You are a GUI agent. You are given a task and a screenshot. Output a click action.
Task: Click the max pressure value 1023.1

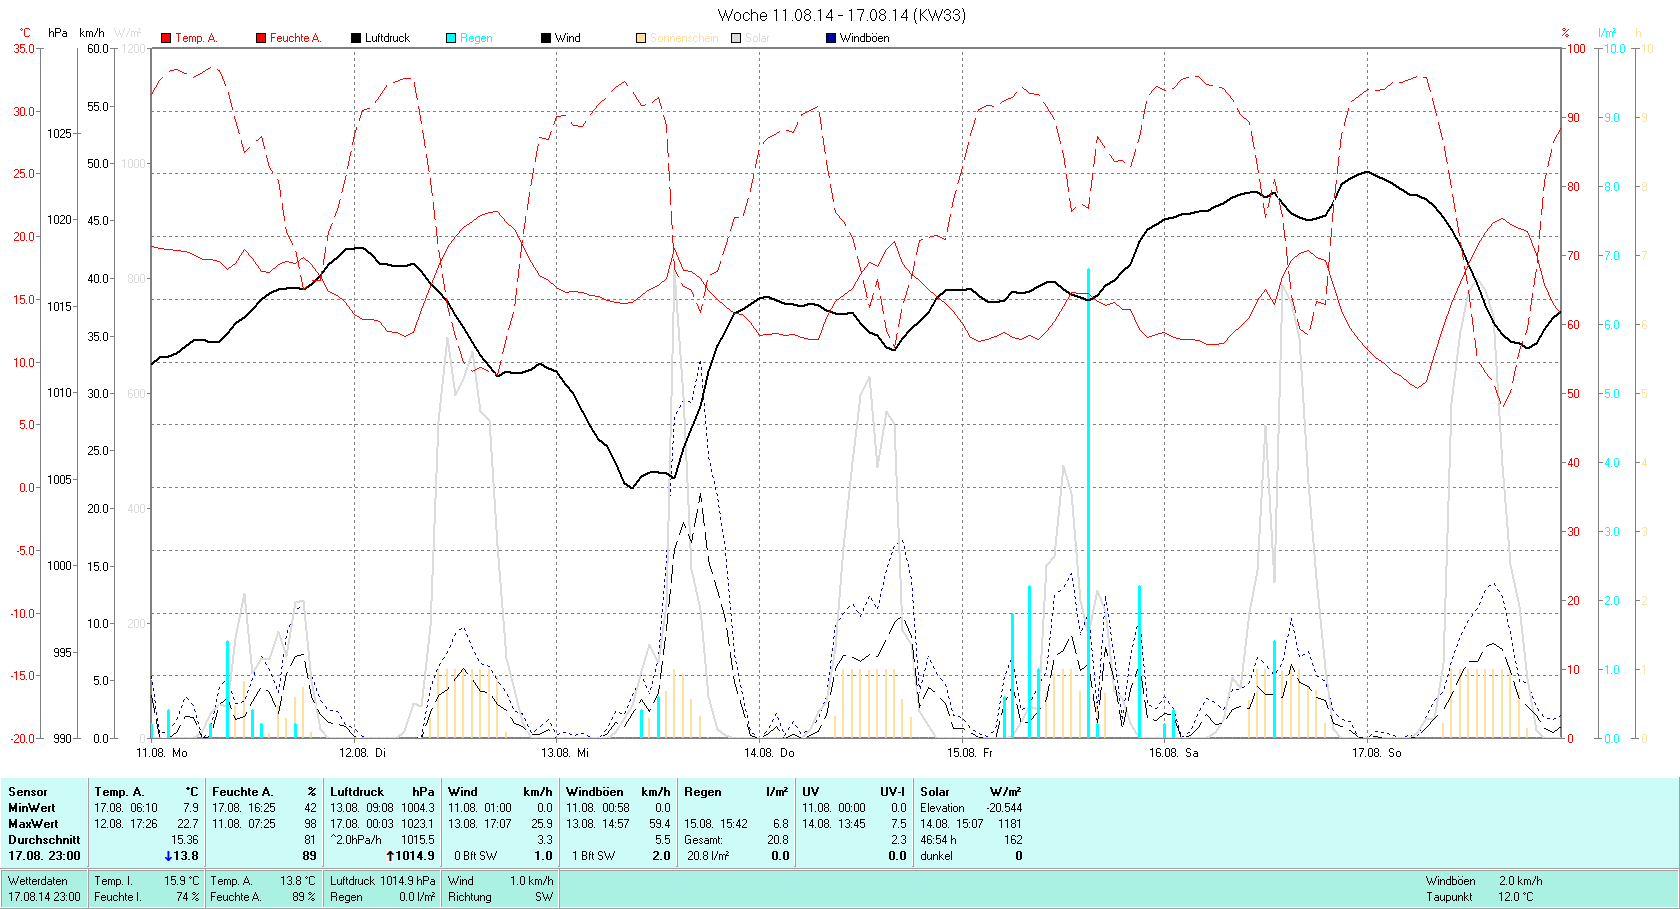coord(418,824)
